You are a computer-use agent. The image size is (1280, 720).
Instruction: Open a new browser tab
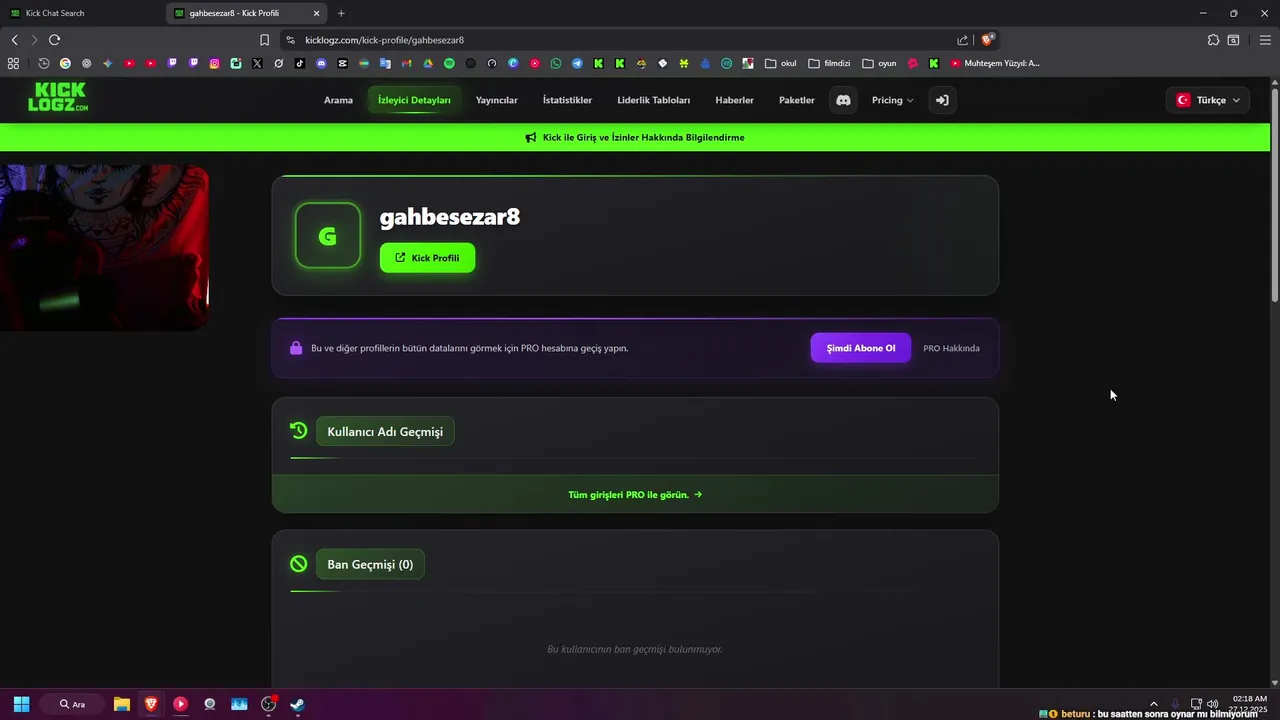point(341,13)
